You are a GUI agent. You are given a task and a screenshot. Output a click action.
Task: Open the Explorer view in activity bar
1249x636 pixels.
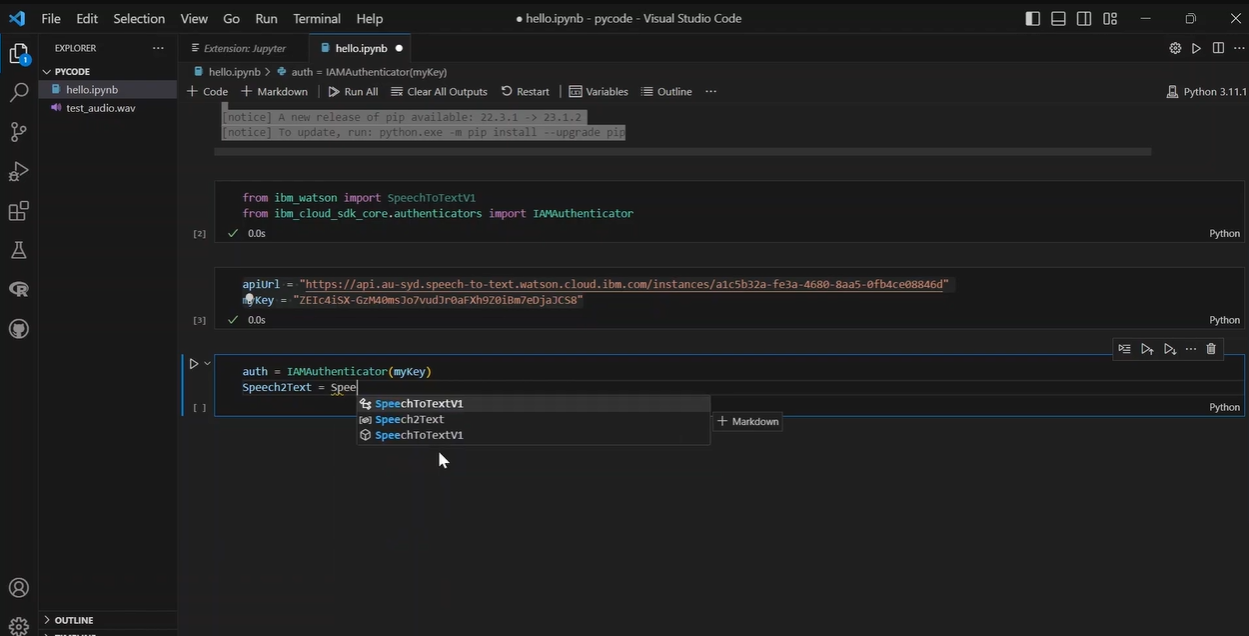click(x=18, y=55)
